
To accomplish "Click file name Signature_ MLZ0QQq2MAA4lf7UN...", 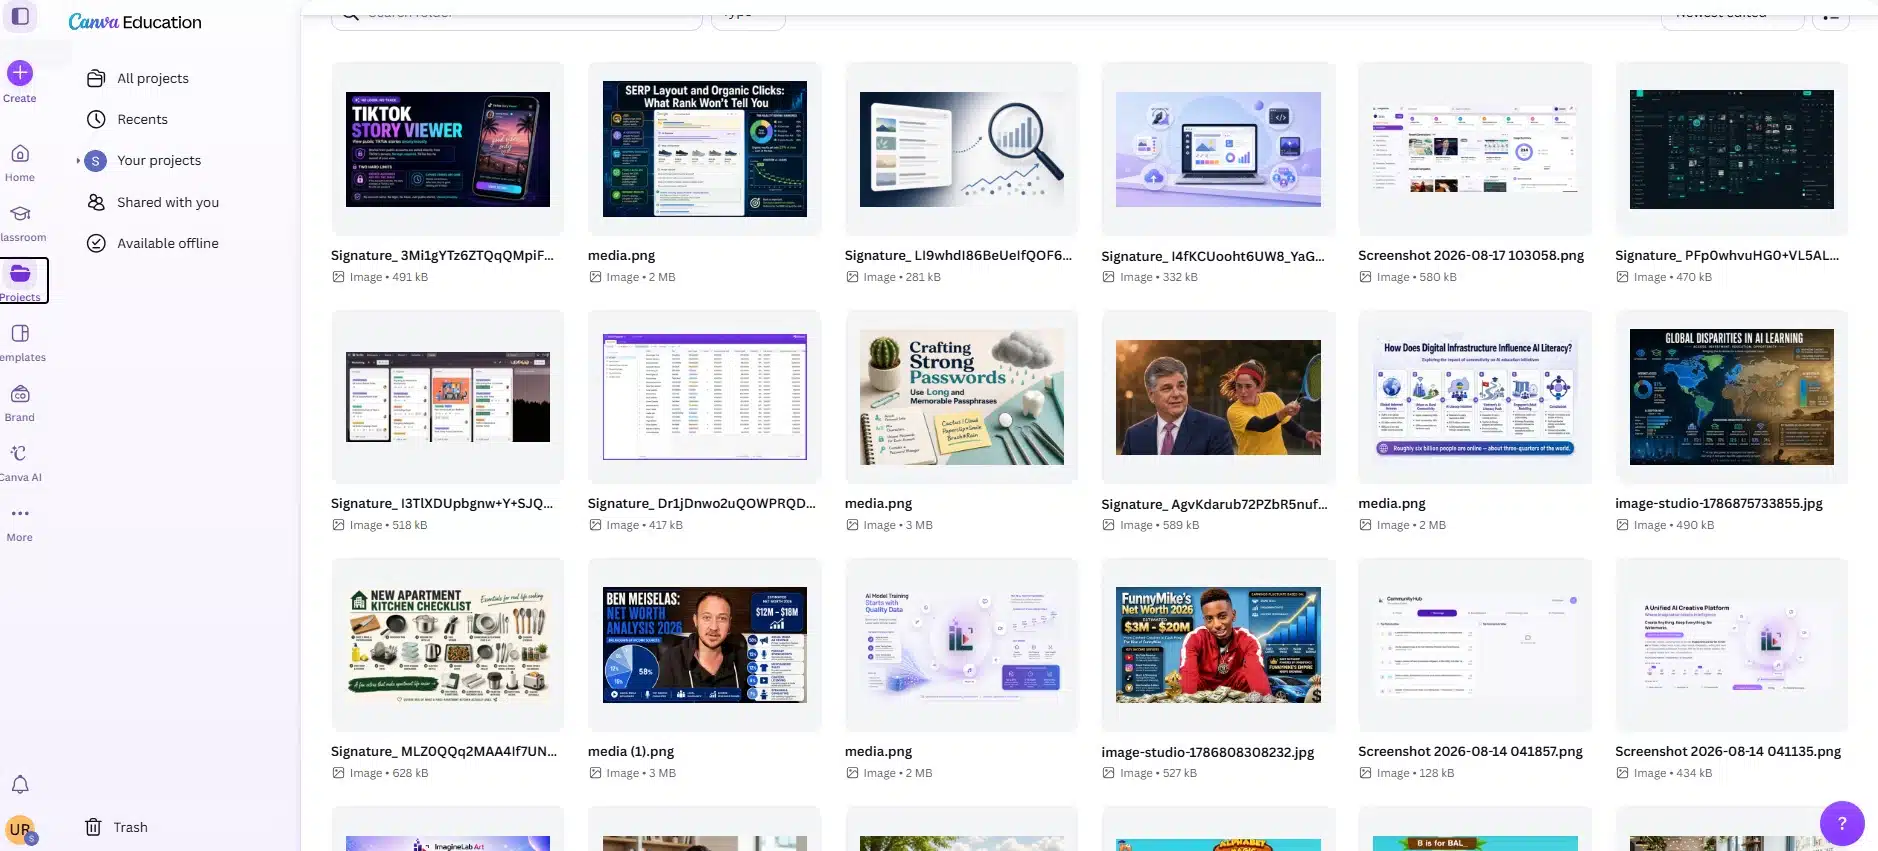I will click(x=444, y=751).
